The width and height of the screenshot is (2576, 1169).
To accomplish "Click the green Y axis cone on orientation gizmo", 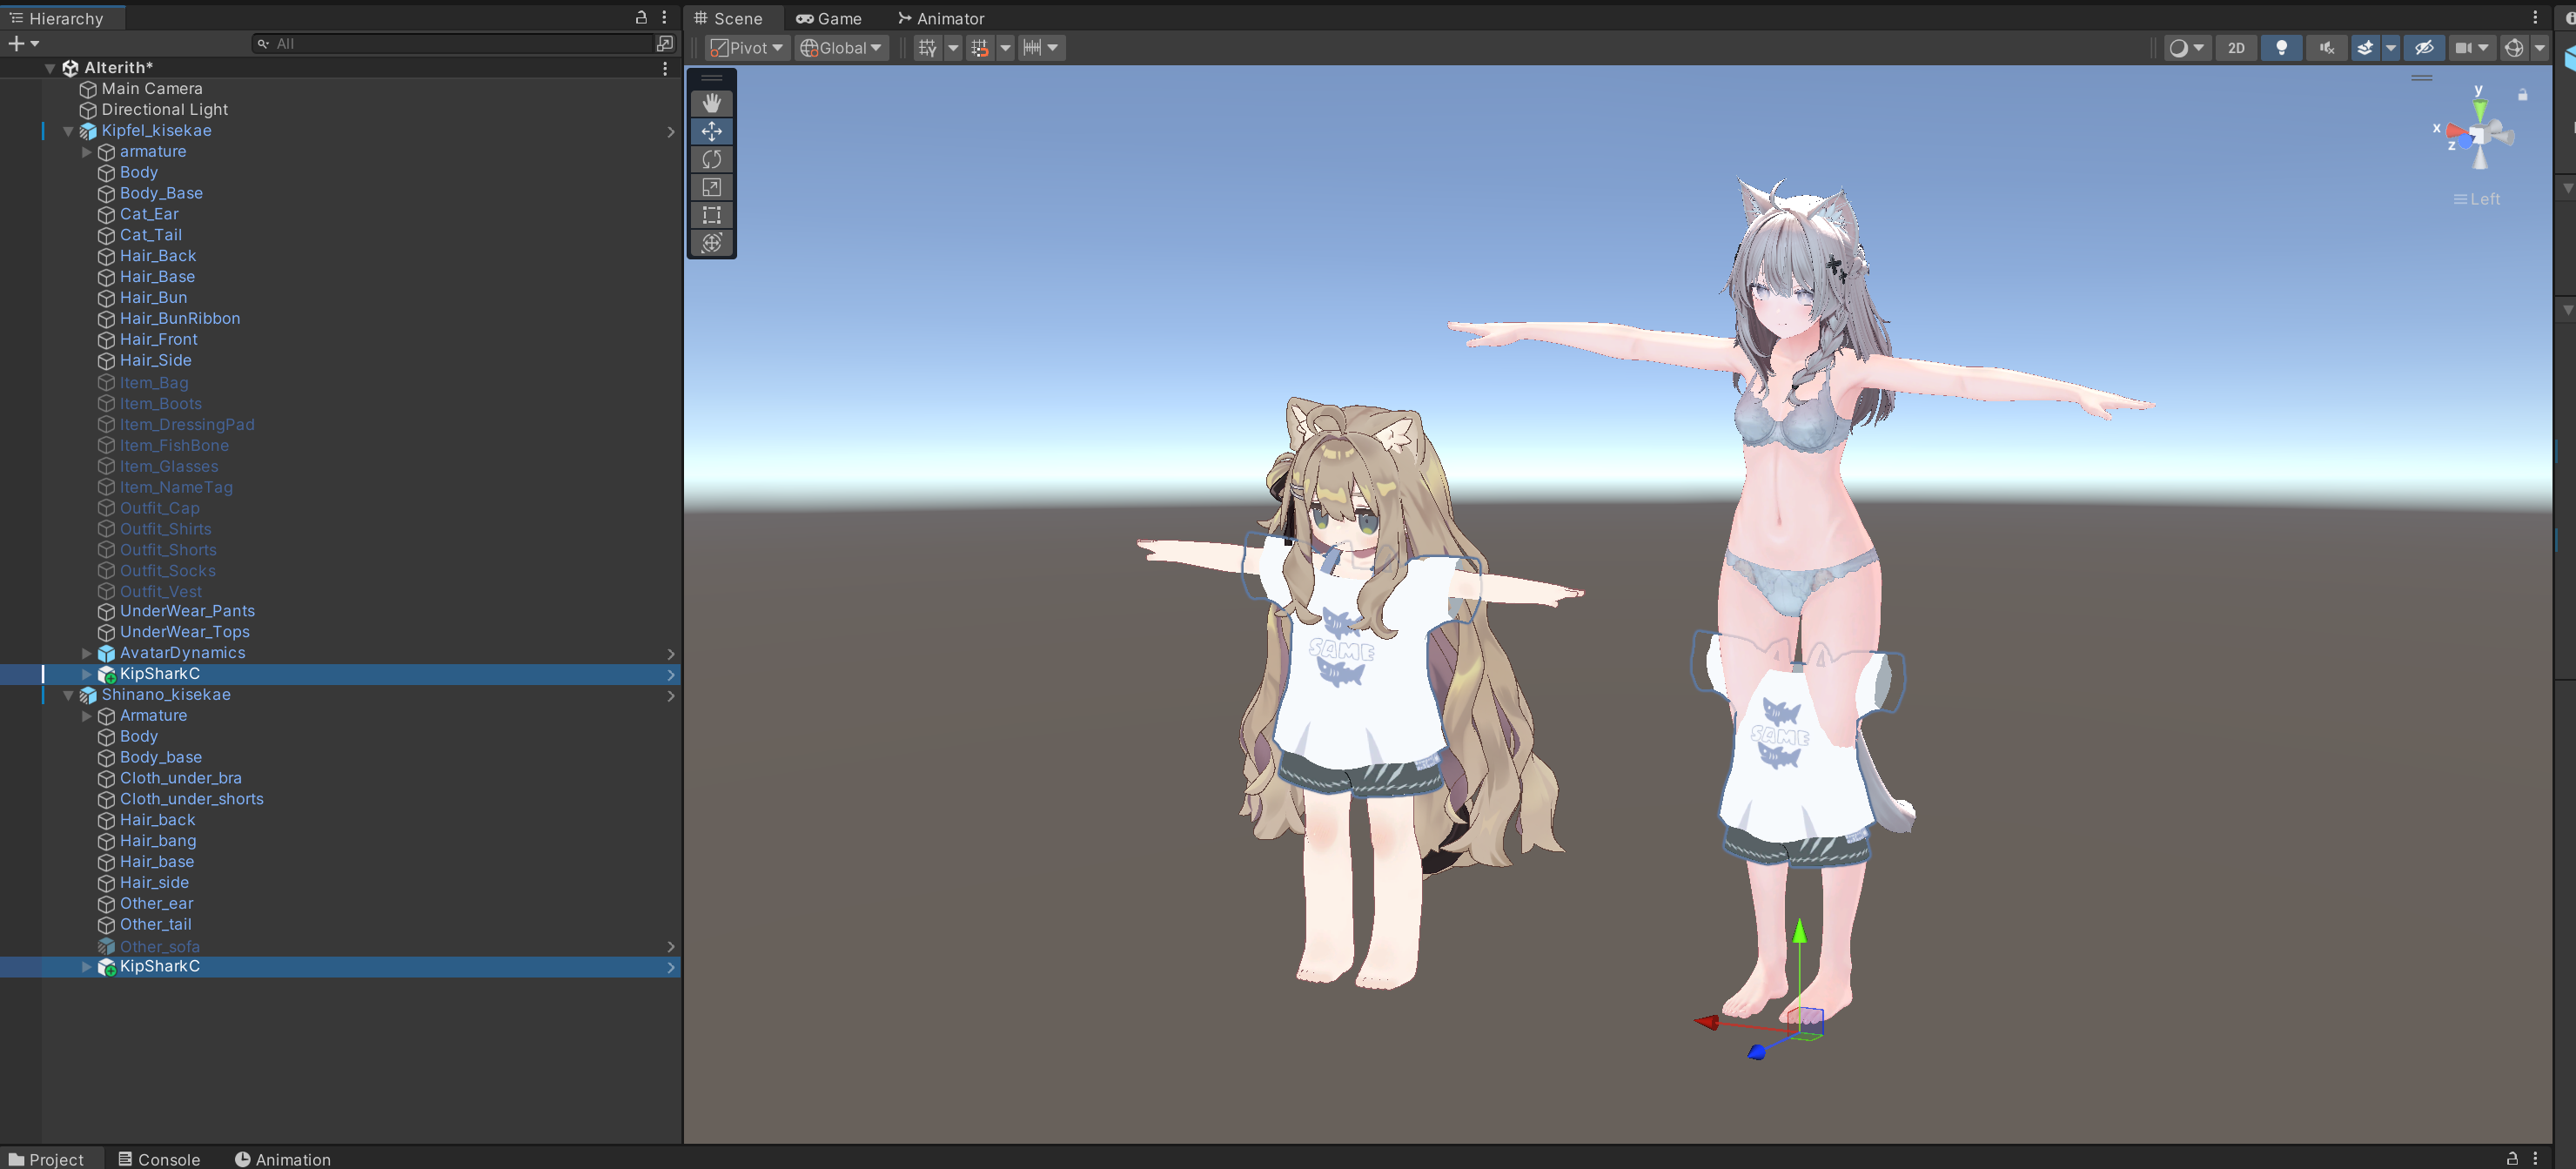I will coord(2479,108).
